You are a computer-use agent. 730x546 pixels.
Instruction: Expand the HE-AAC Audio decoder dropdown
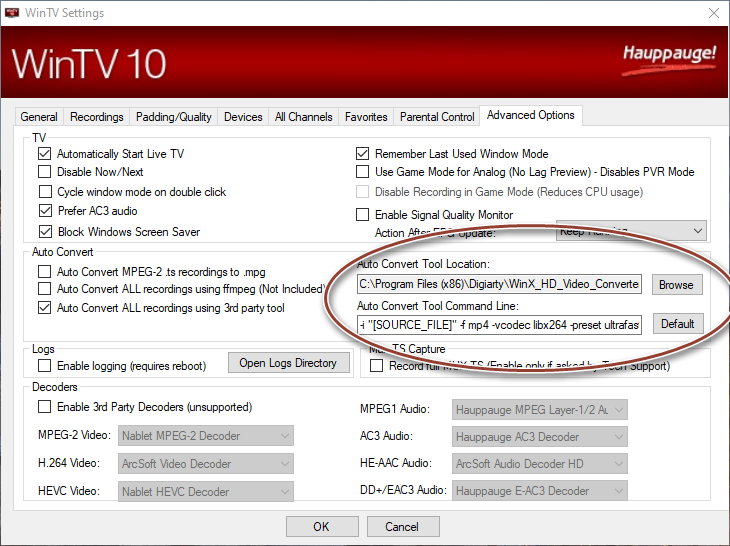click(540, 464)
